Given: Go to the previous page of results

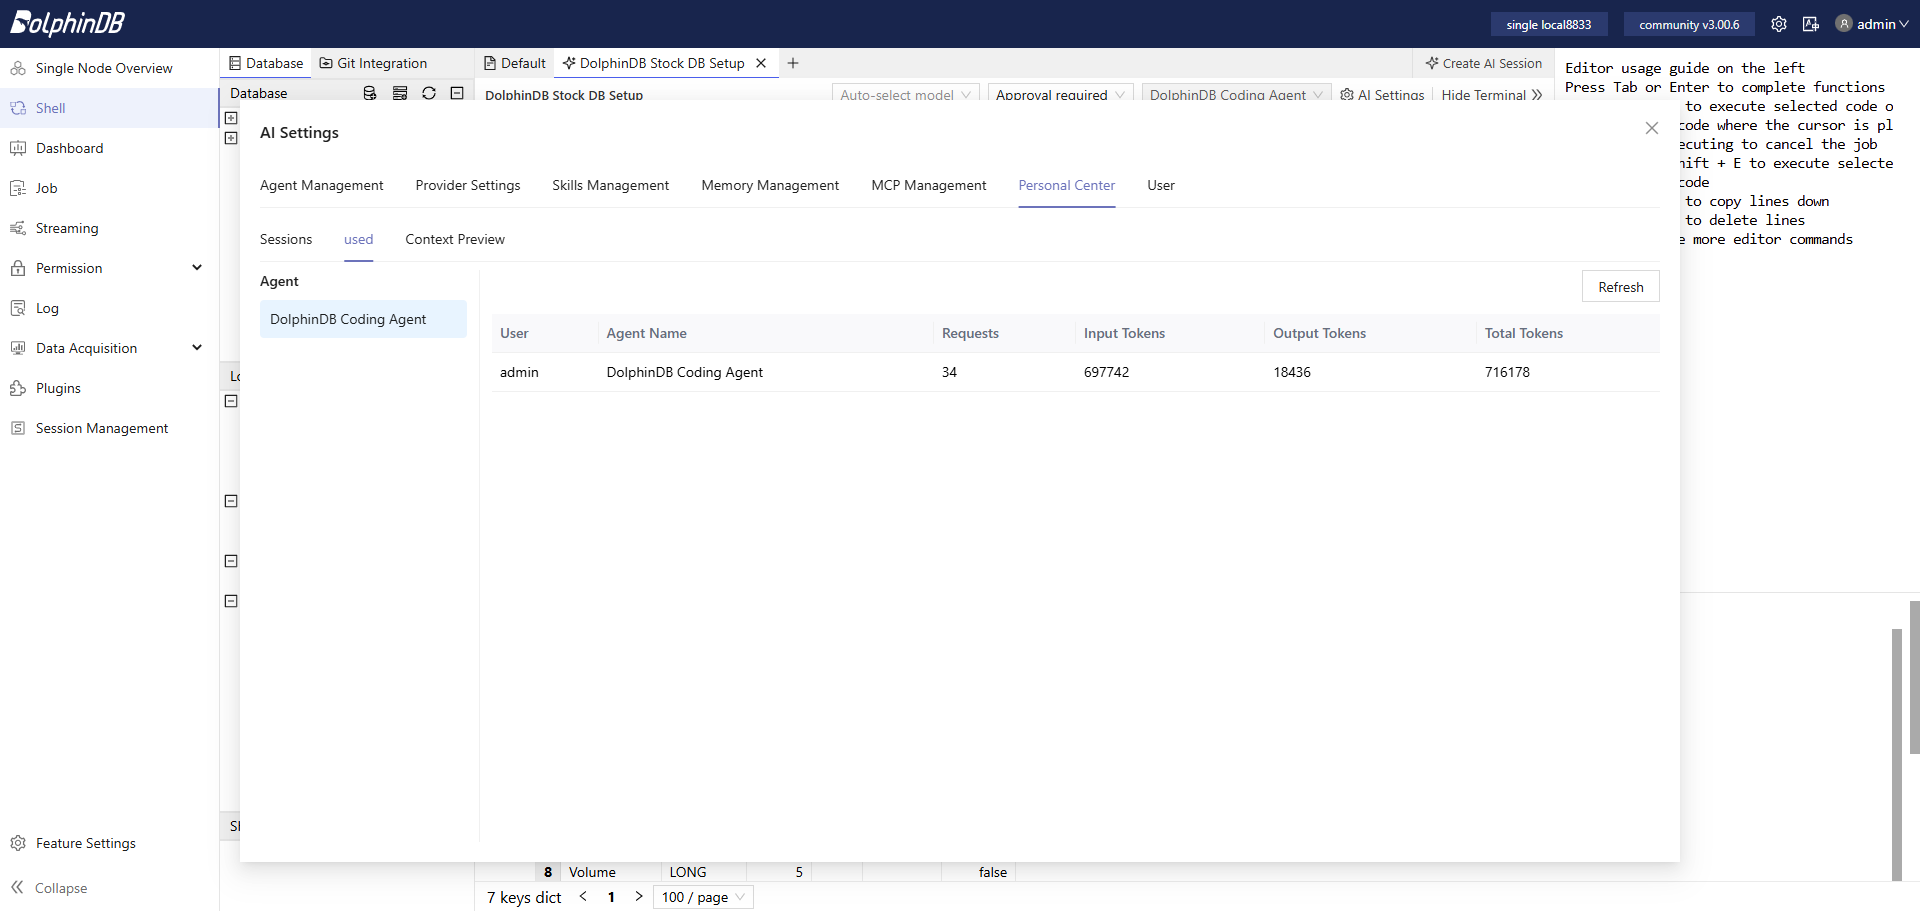Looking at the screenshot, I should pyautogui.click(x=583, y=897).
